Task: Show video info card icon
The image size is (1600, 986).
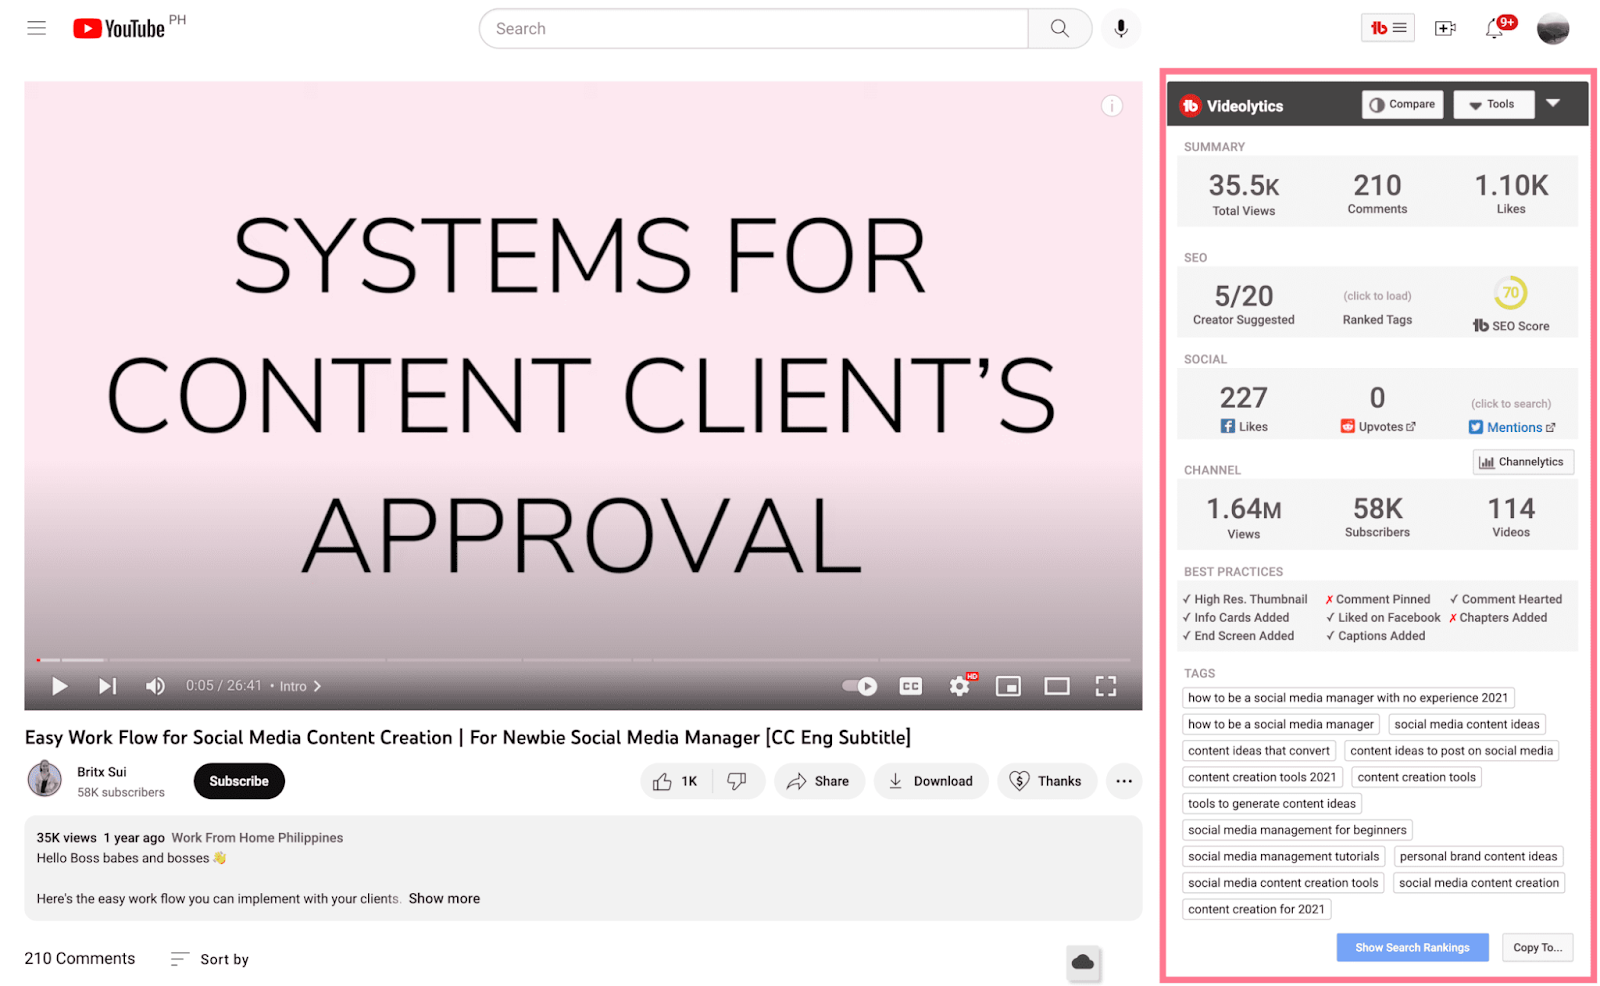Action: [1111, 106]
